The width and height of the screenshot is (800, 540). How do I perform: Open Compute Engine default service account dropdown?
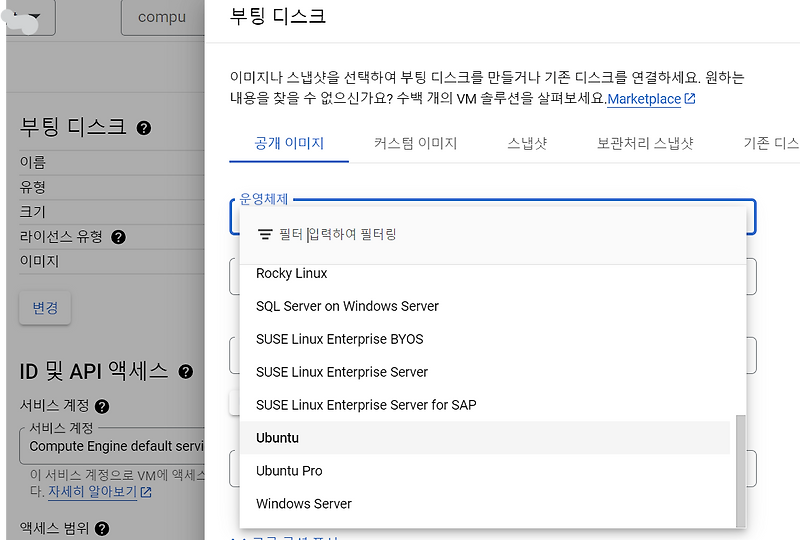pyautogui.click(x=112, y=446)
